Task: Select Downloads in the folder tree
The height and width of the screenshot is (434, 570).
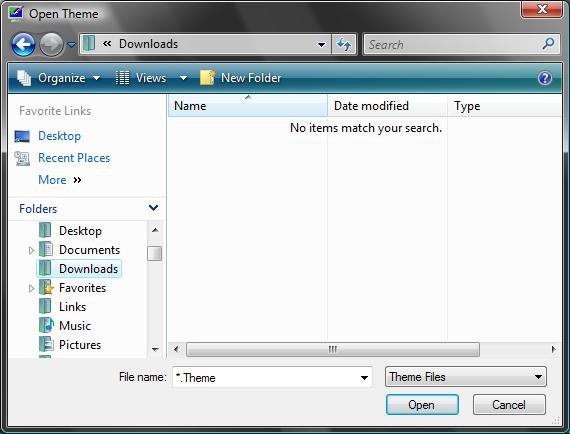Action: click(x=88, y=269)
